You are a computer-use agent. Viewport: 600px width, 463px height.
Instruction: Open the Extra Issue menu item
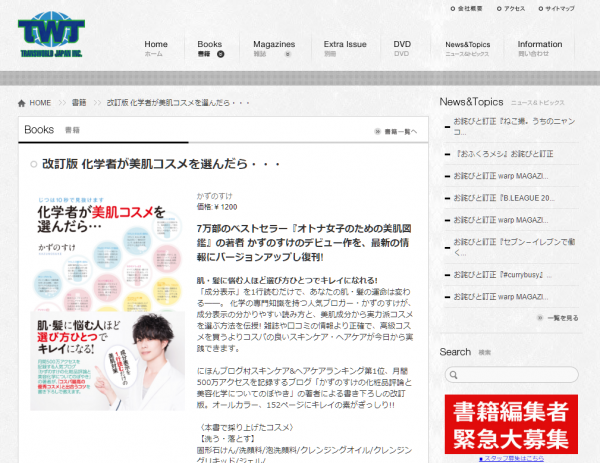click(345, 49)
